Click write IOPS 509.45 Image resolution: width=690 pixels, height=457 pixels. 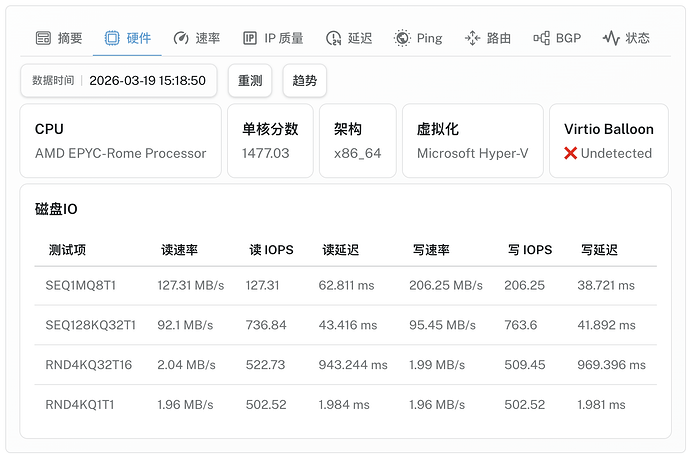click(x=525, y=365)
